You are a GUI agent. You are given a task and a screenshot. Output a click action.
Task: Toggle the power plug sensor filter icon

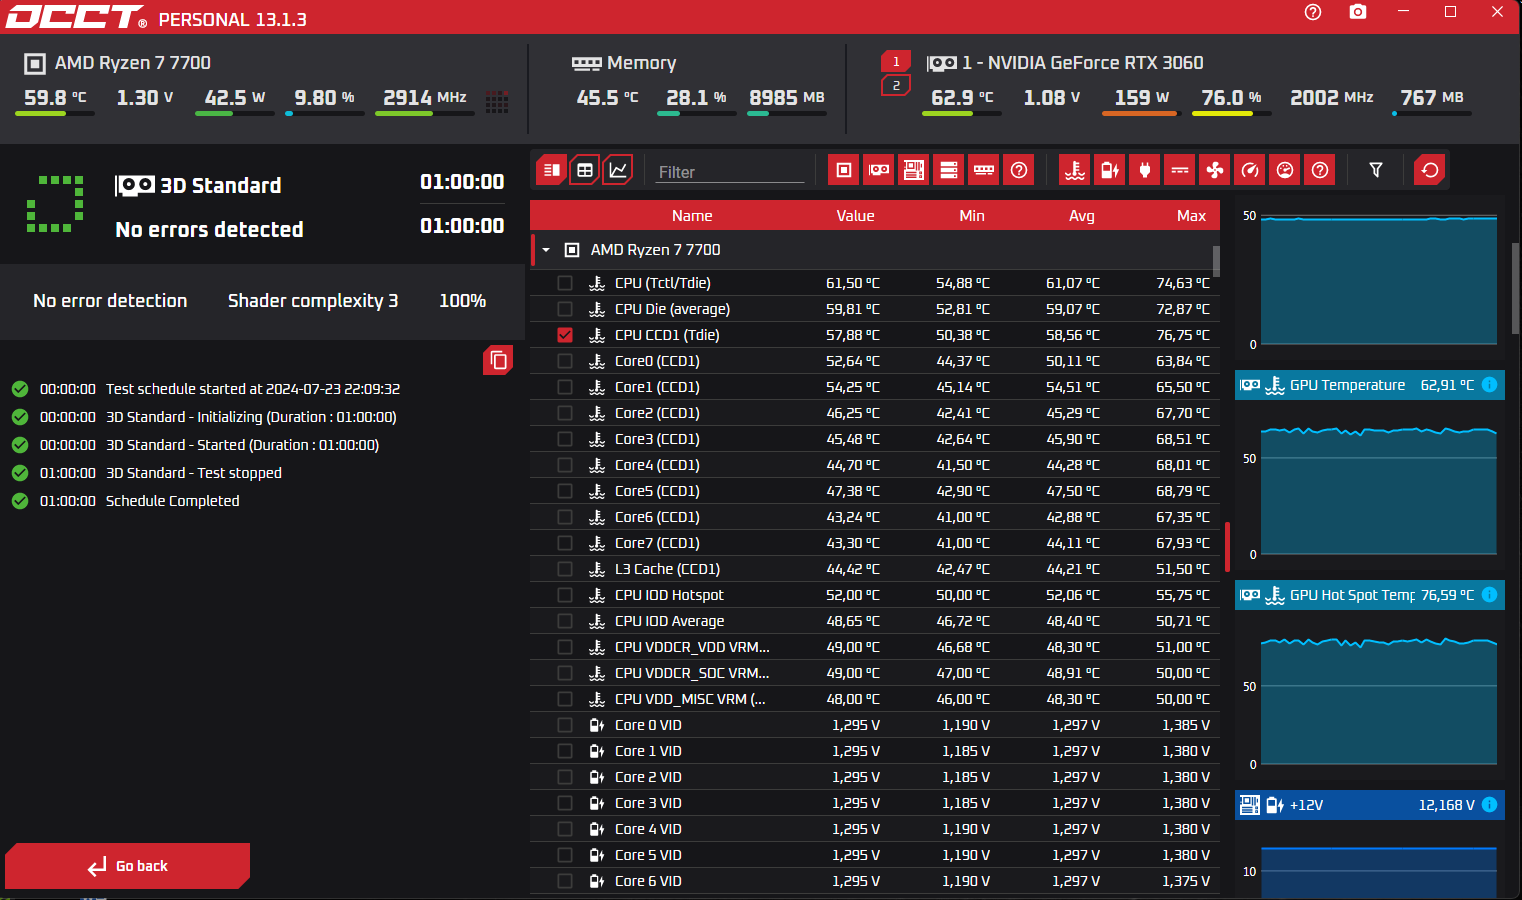(1145, 170)
